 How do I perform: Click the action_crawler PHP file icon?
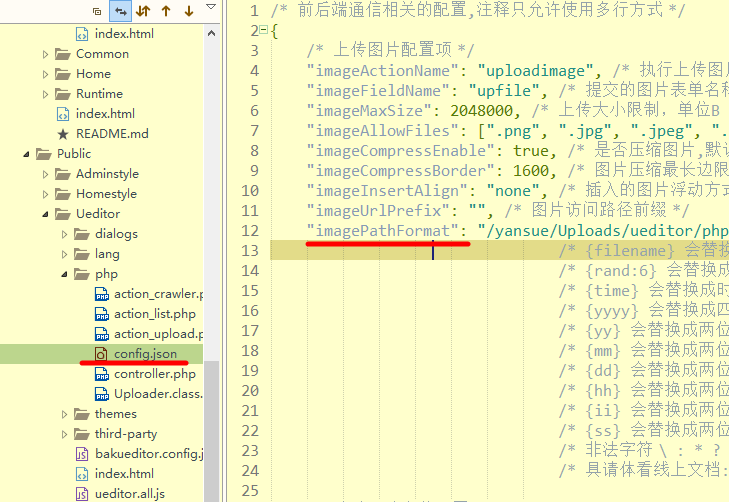tap(102, 294)
